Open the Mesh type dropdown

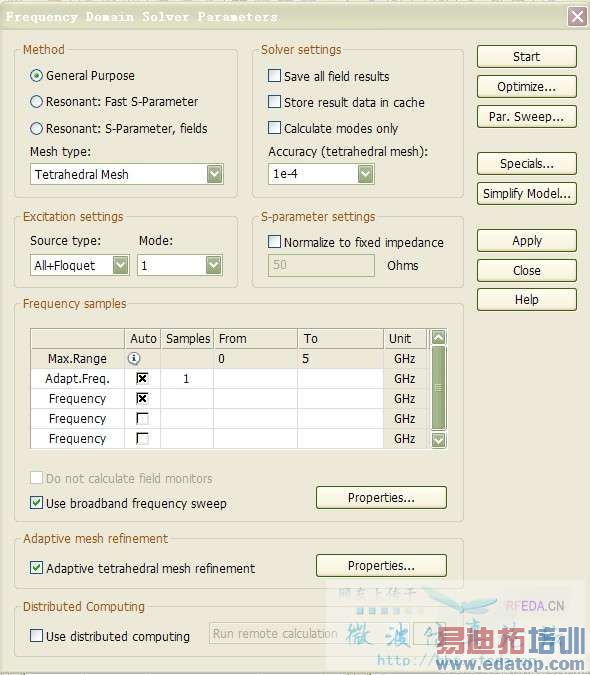tap(214, 174)
